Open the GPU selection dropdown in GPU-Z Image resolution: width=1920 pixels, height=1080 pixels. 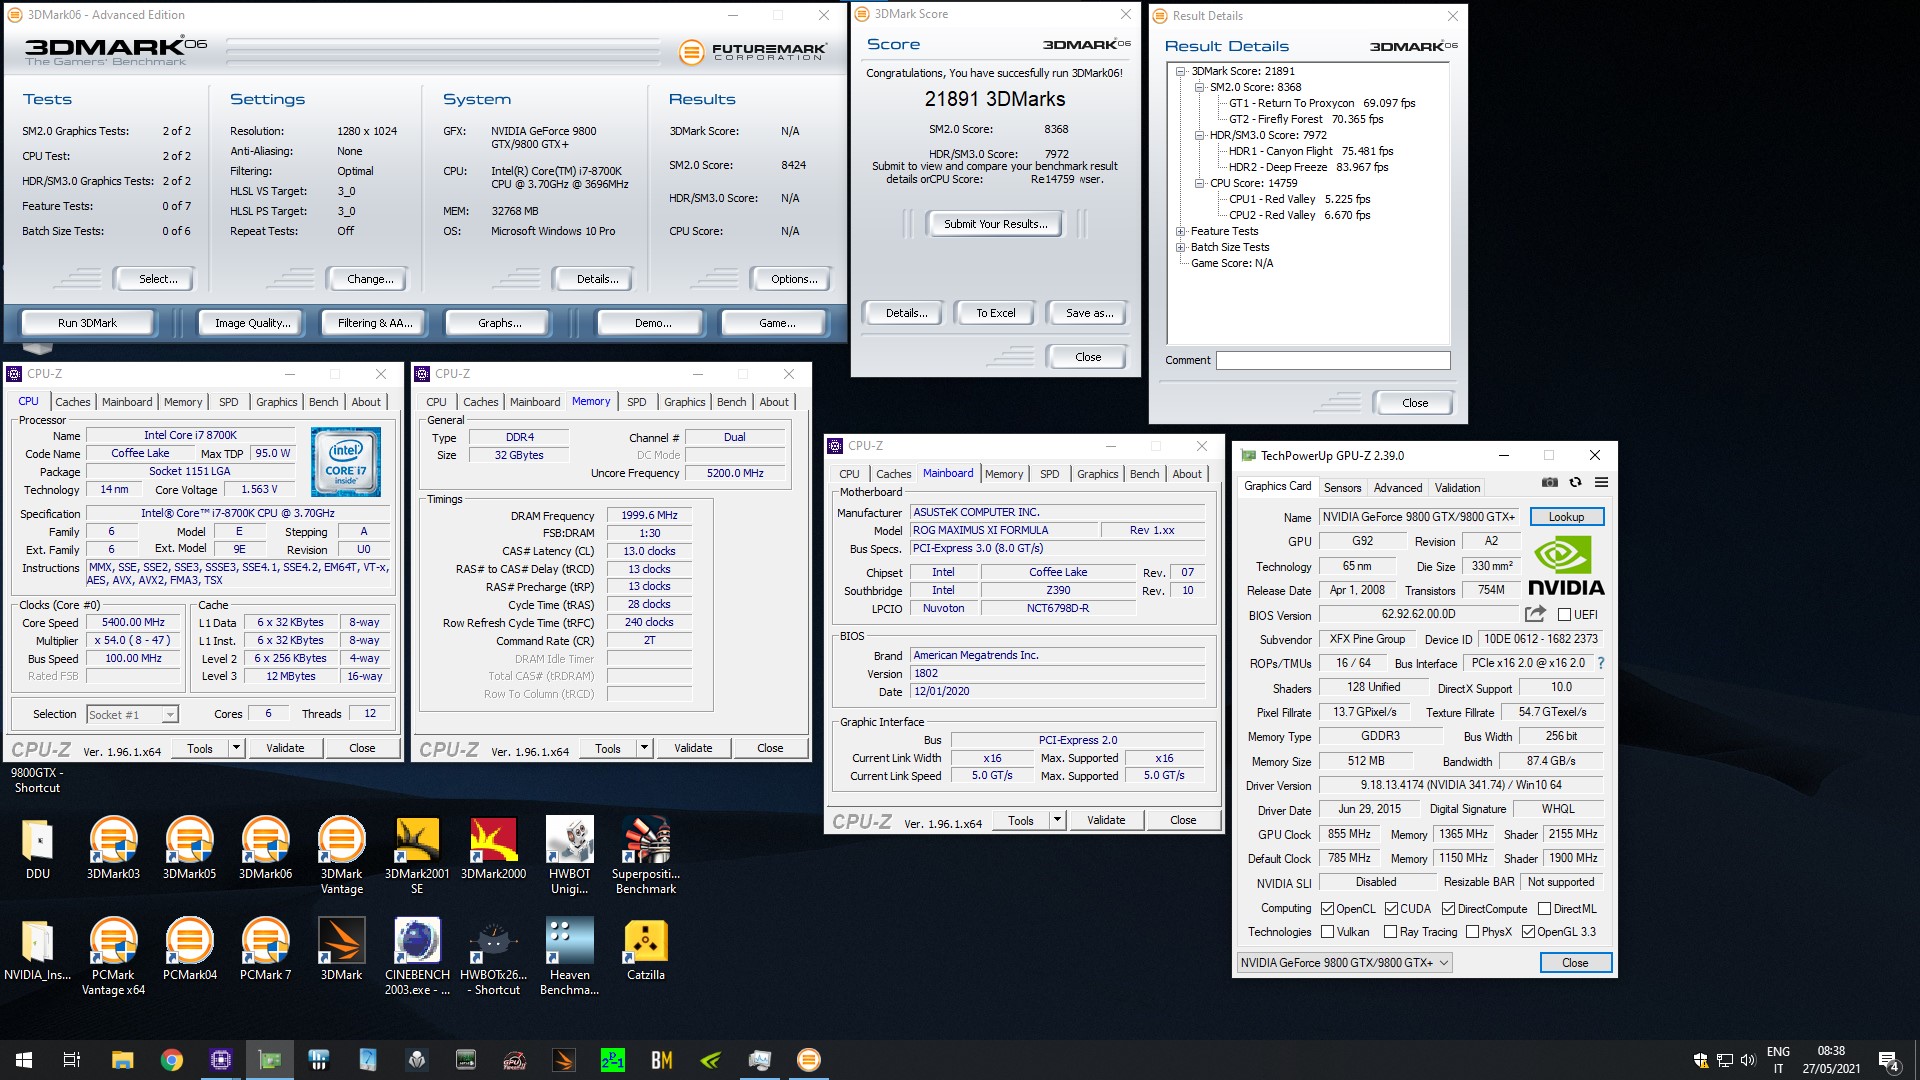coord(1344,962)
